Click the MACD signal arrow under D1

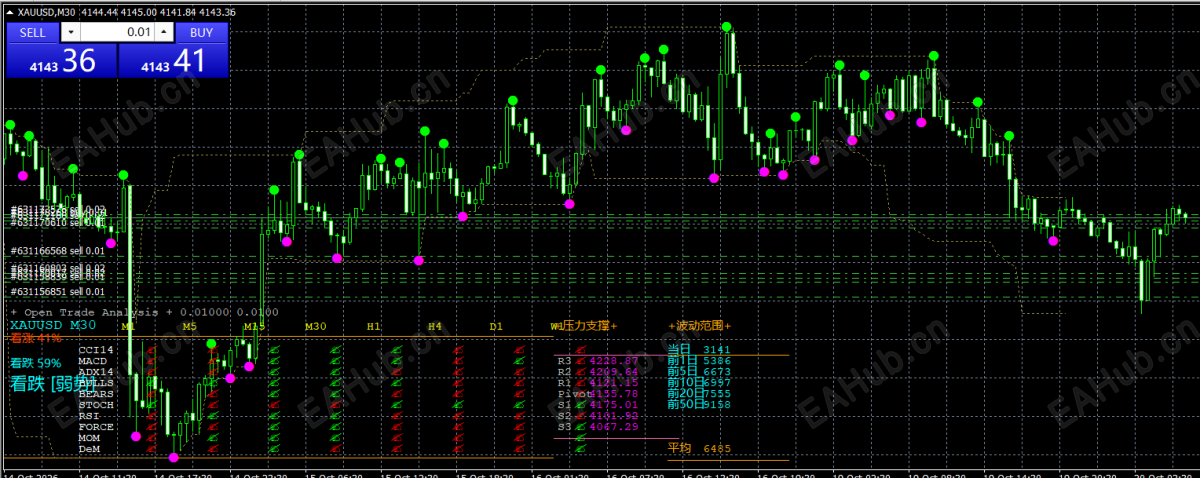click(x=519, y=361)
